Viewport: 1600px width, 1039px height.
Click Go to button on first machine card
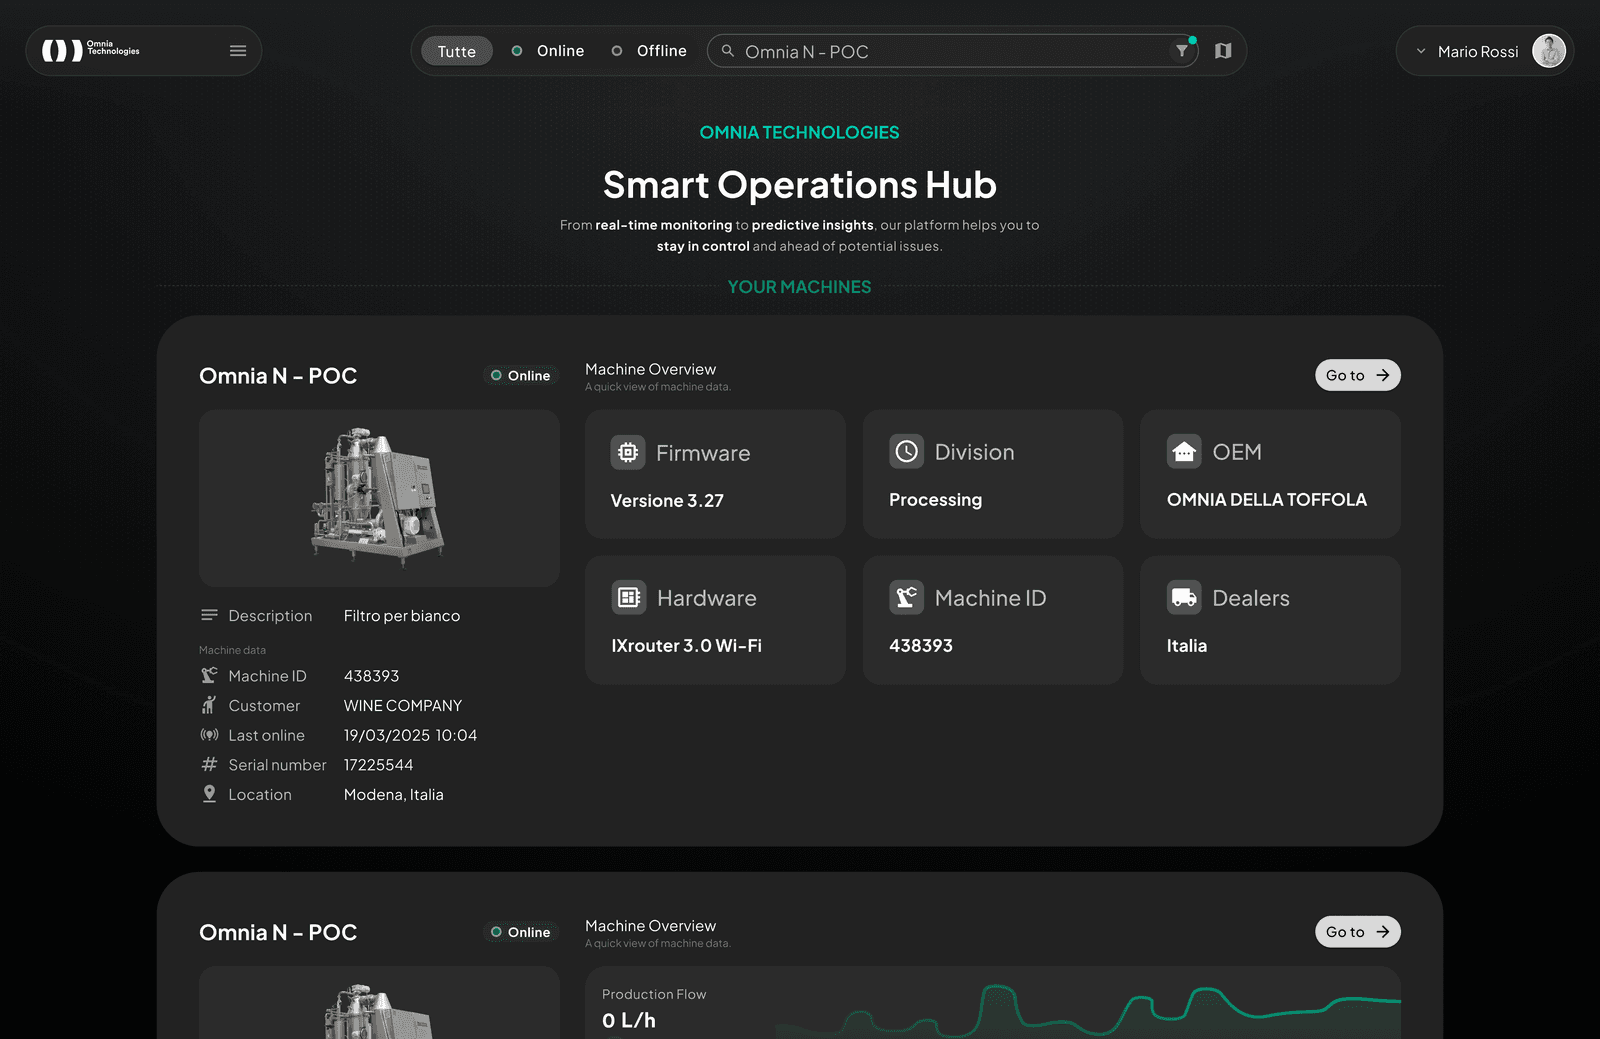pos(1357,375)
